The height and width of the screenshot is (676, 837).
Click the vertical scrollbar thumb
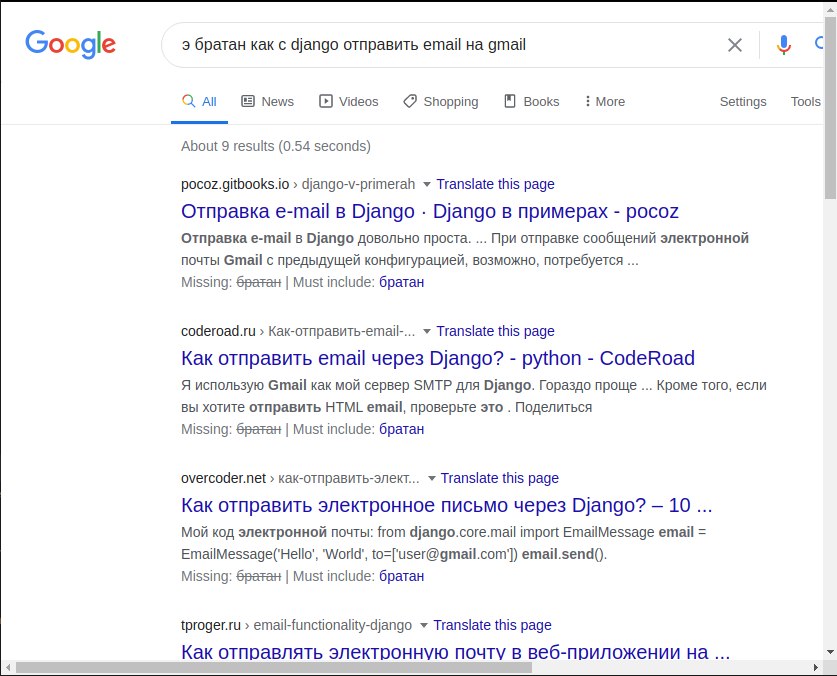[831, 107]
